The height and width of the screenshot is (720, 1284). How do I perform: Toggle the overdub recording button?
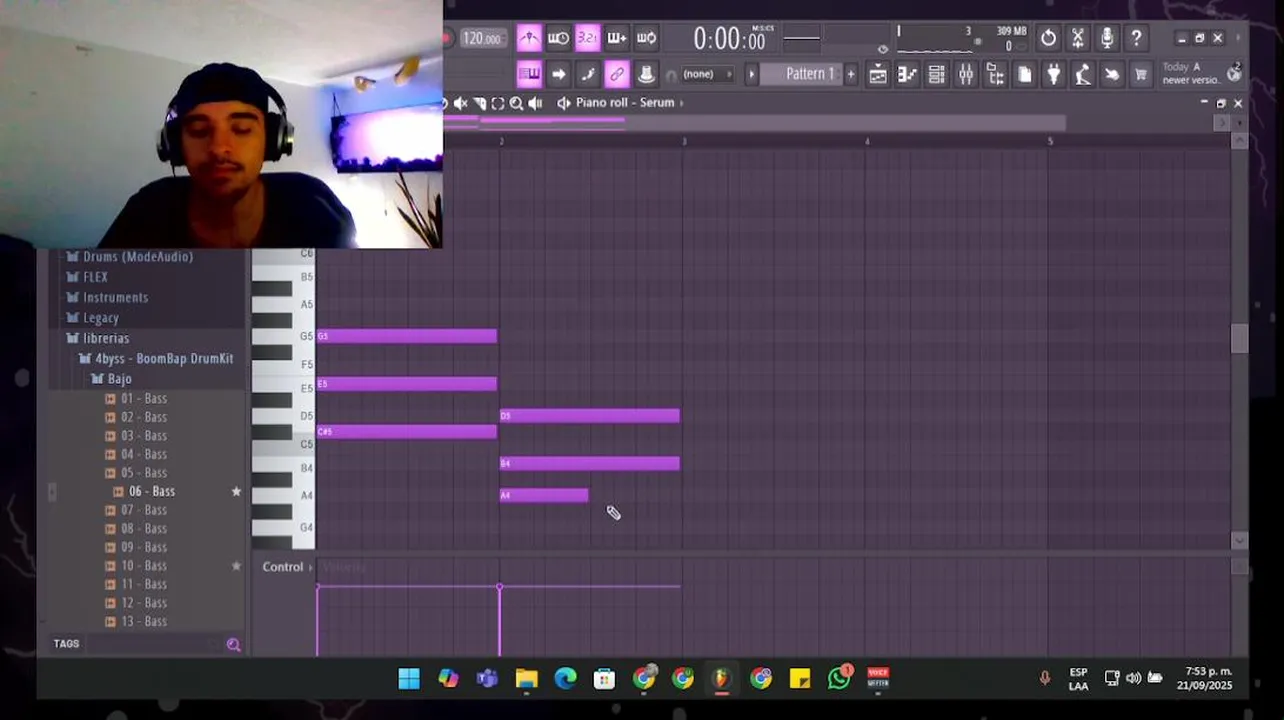pos(617,38)
